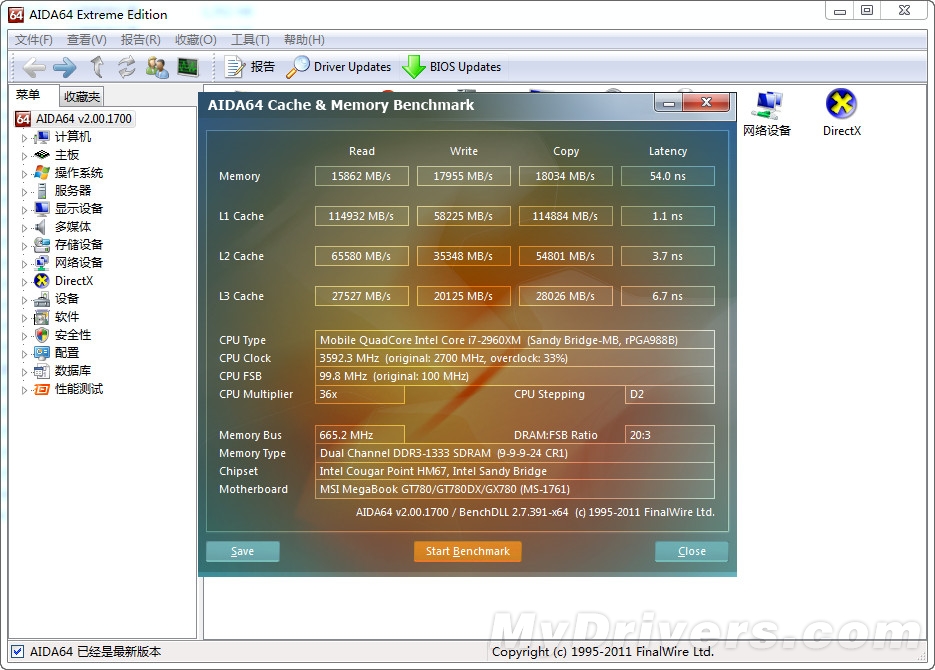Viewport: 935px width, 670px height.
Task: Open the 帮助(H) menu
Action: [x=304, y=39]
